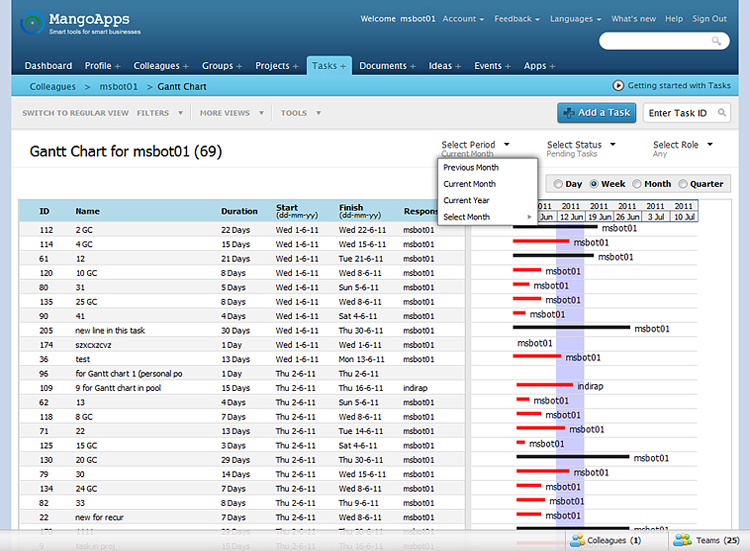Expand the FILTERS dropdown

(x=160, y=113)
